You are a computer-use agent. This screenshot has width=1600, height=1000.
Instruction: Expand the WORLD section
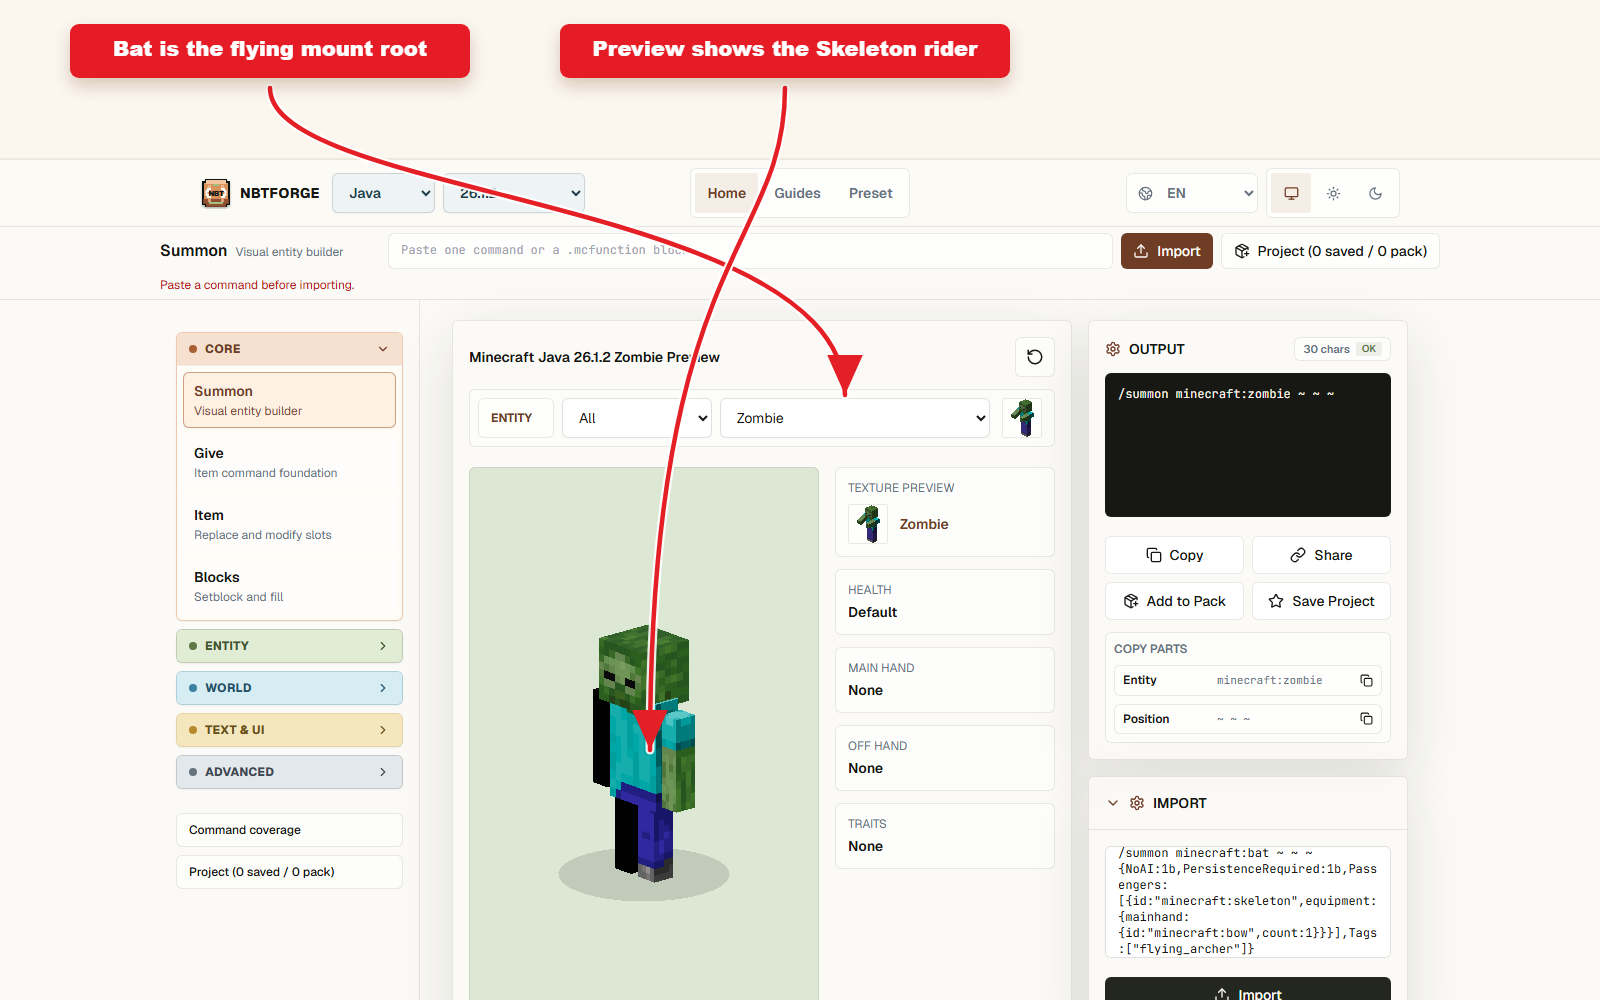[x=289, y=688]
